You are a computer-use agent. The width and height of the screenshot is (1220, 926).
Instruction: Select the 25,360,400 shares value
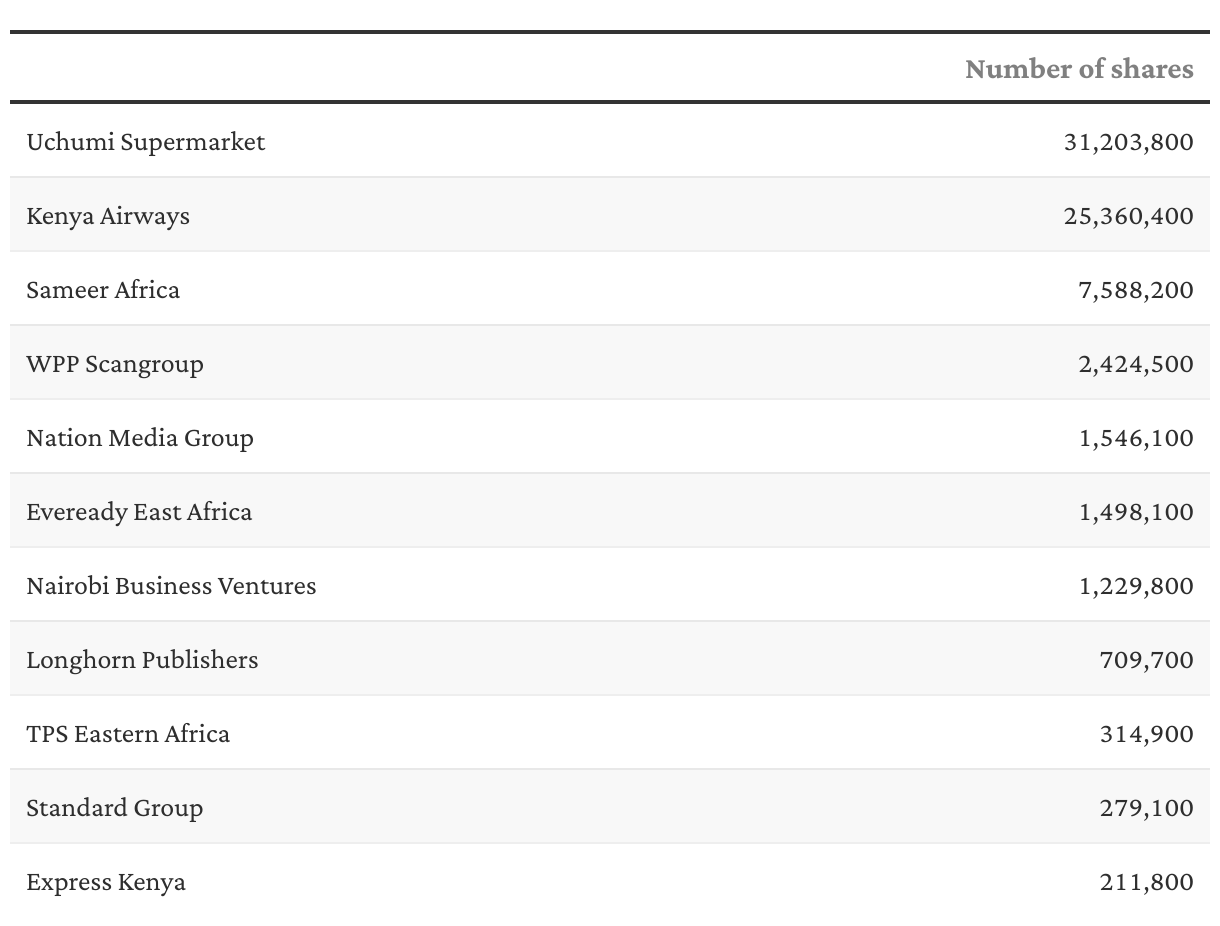[1128, 215]
